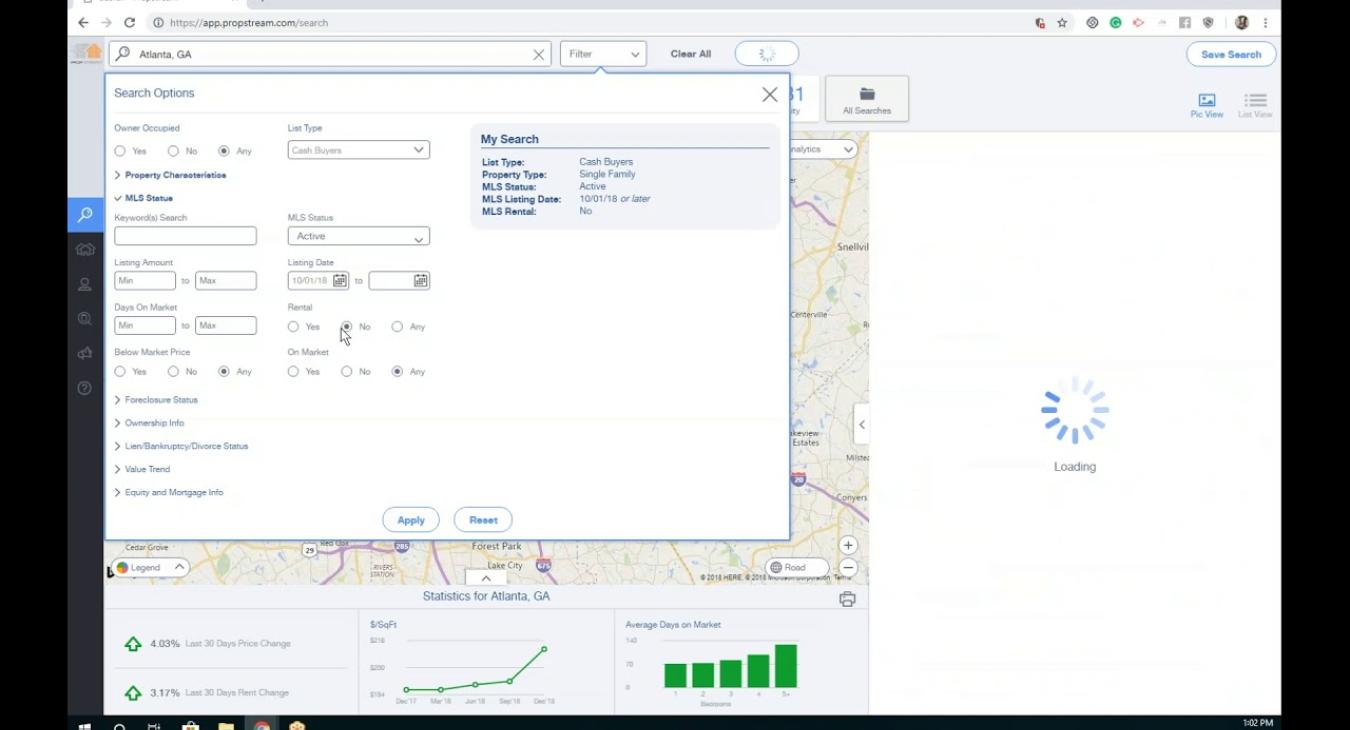1350x730 pixels.
Task: Set Below Market Price to No
Action: (x=173, y=371)
